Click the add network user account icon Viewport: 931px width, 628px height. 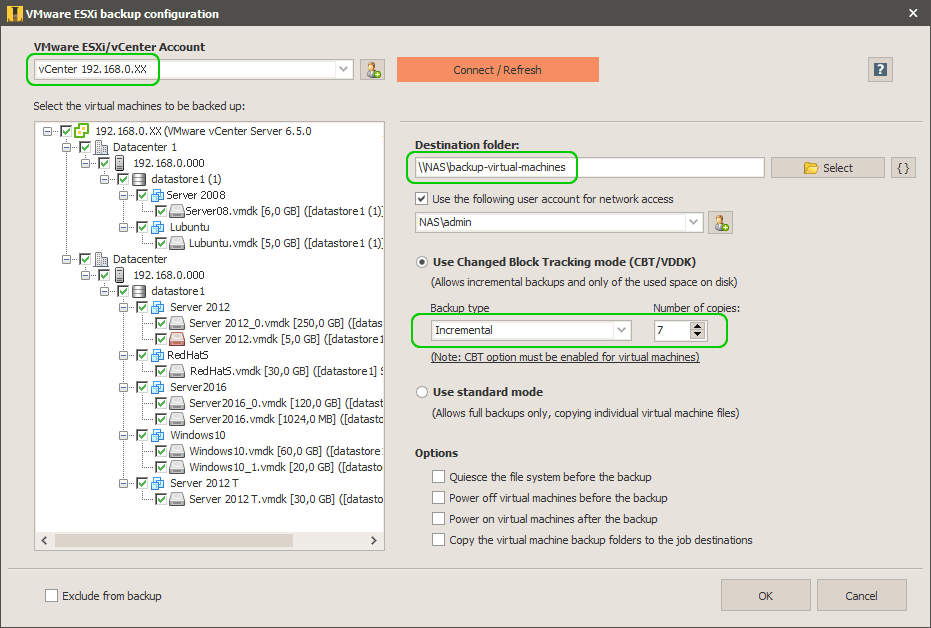720,223
